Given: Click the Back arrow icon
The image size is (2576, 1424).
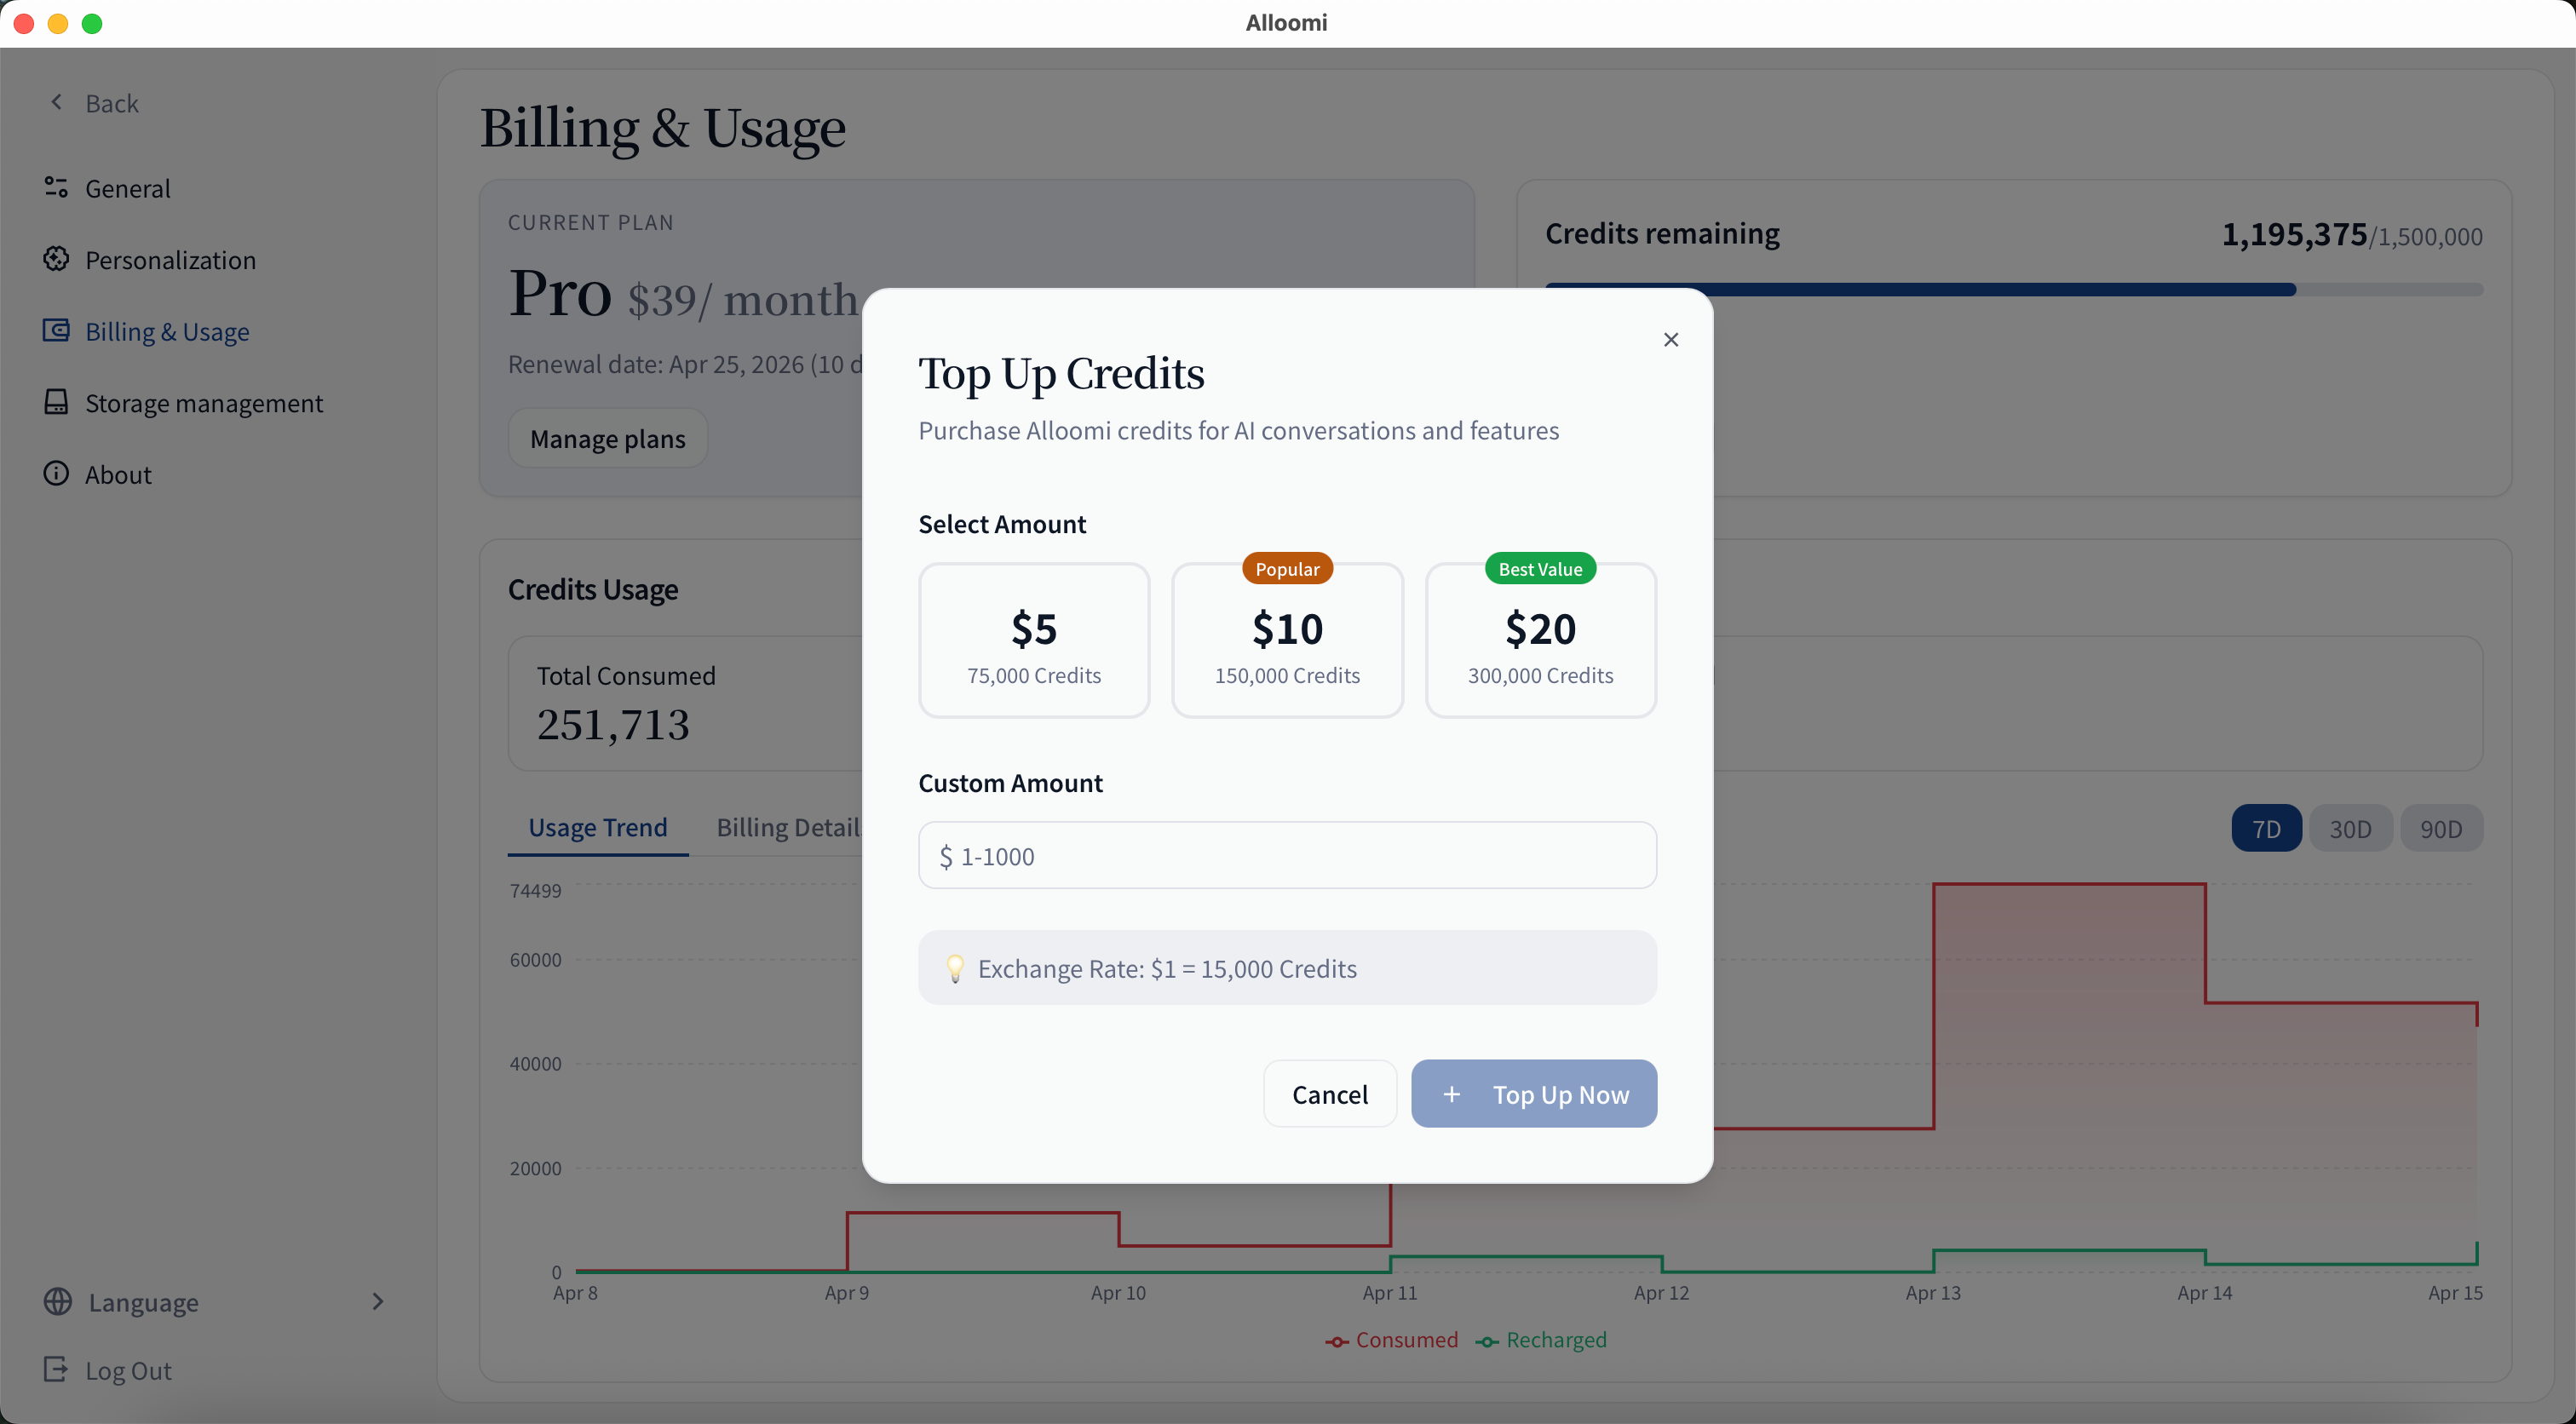Looking at the screenshot, I should click(57, 102).
